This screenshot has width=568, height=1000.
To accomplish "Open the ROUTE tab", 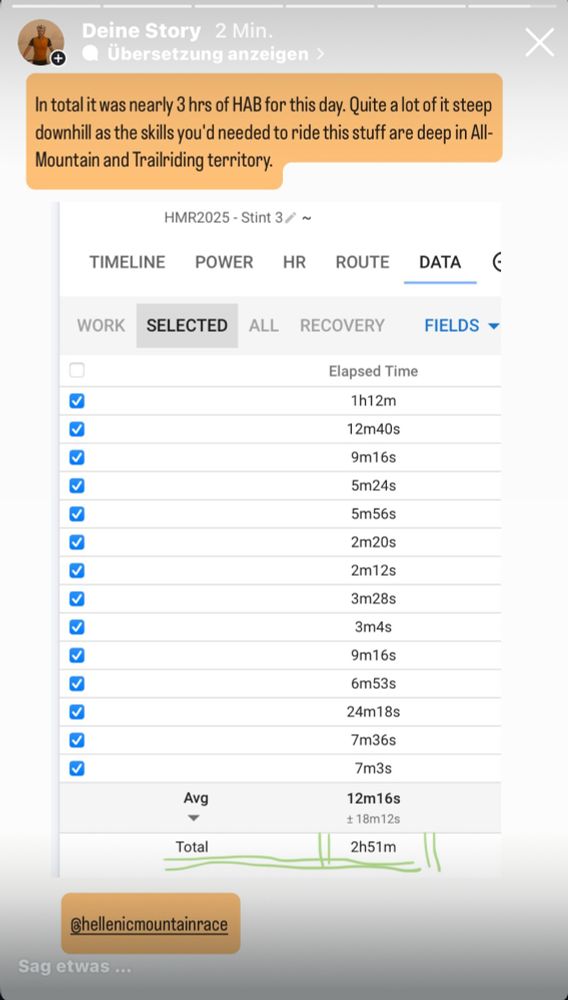I will [x=362, y=262].
